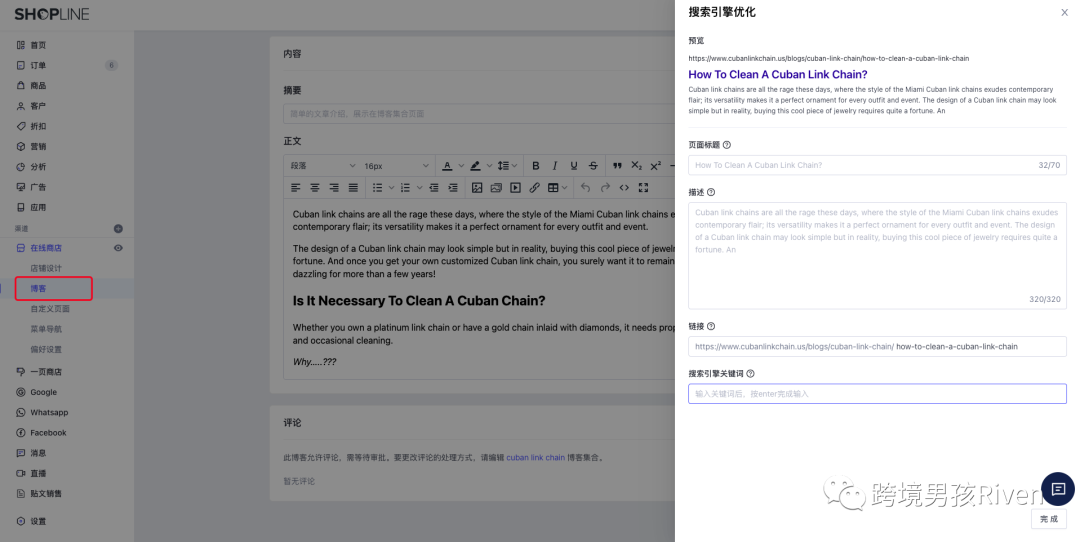Apply subscript formatting
The image size is (1080, 542).
[x=636, y=166]
